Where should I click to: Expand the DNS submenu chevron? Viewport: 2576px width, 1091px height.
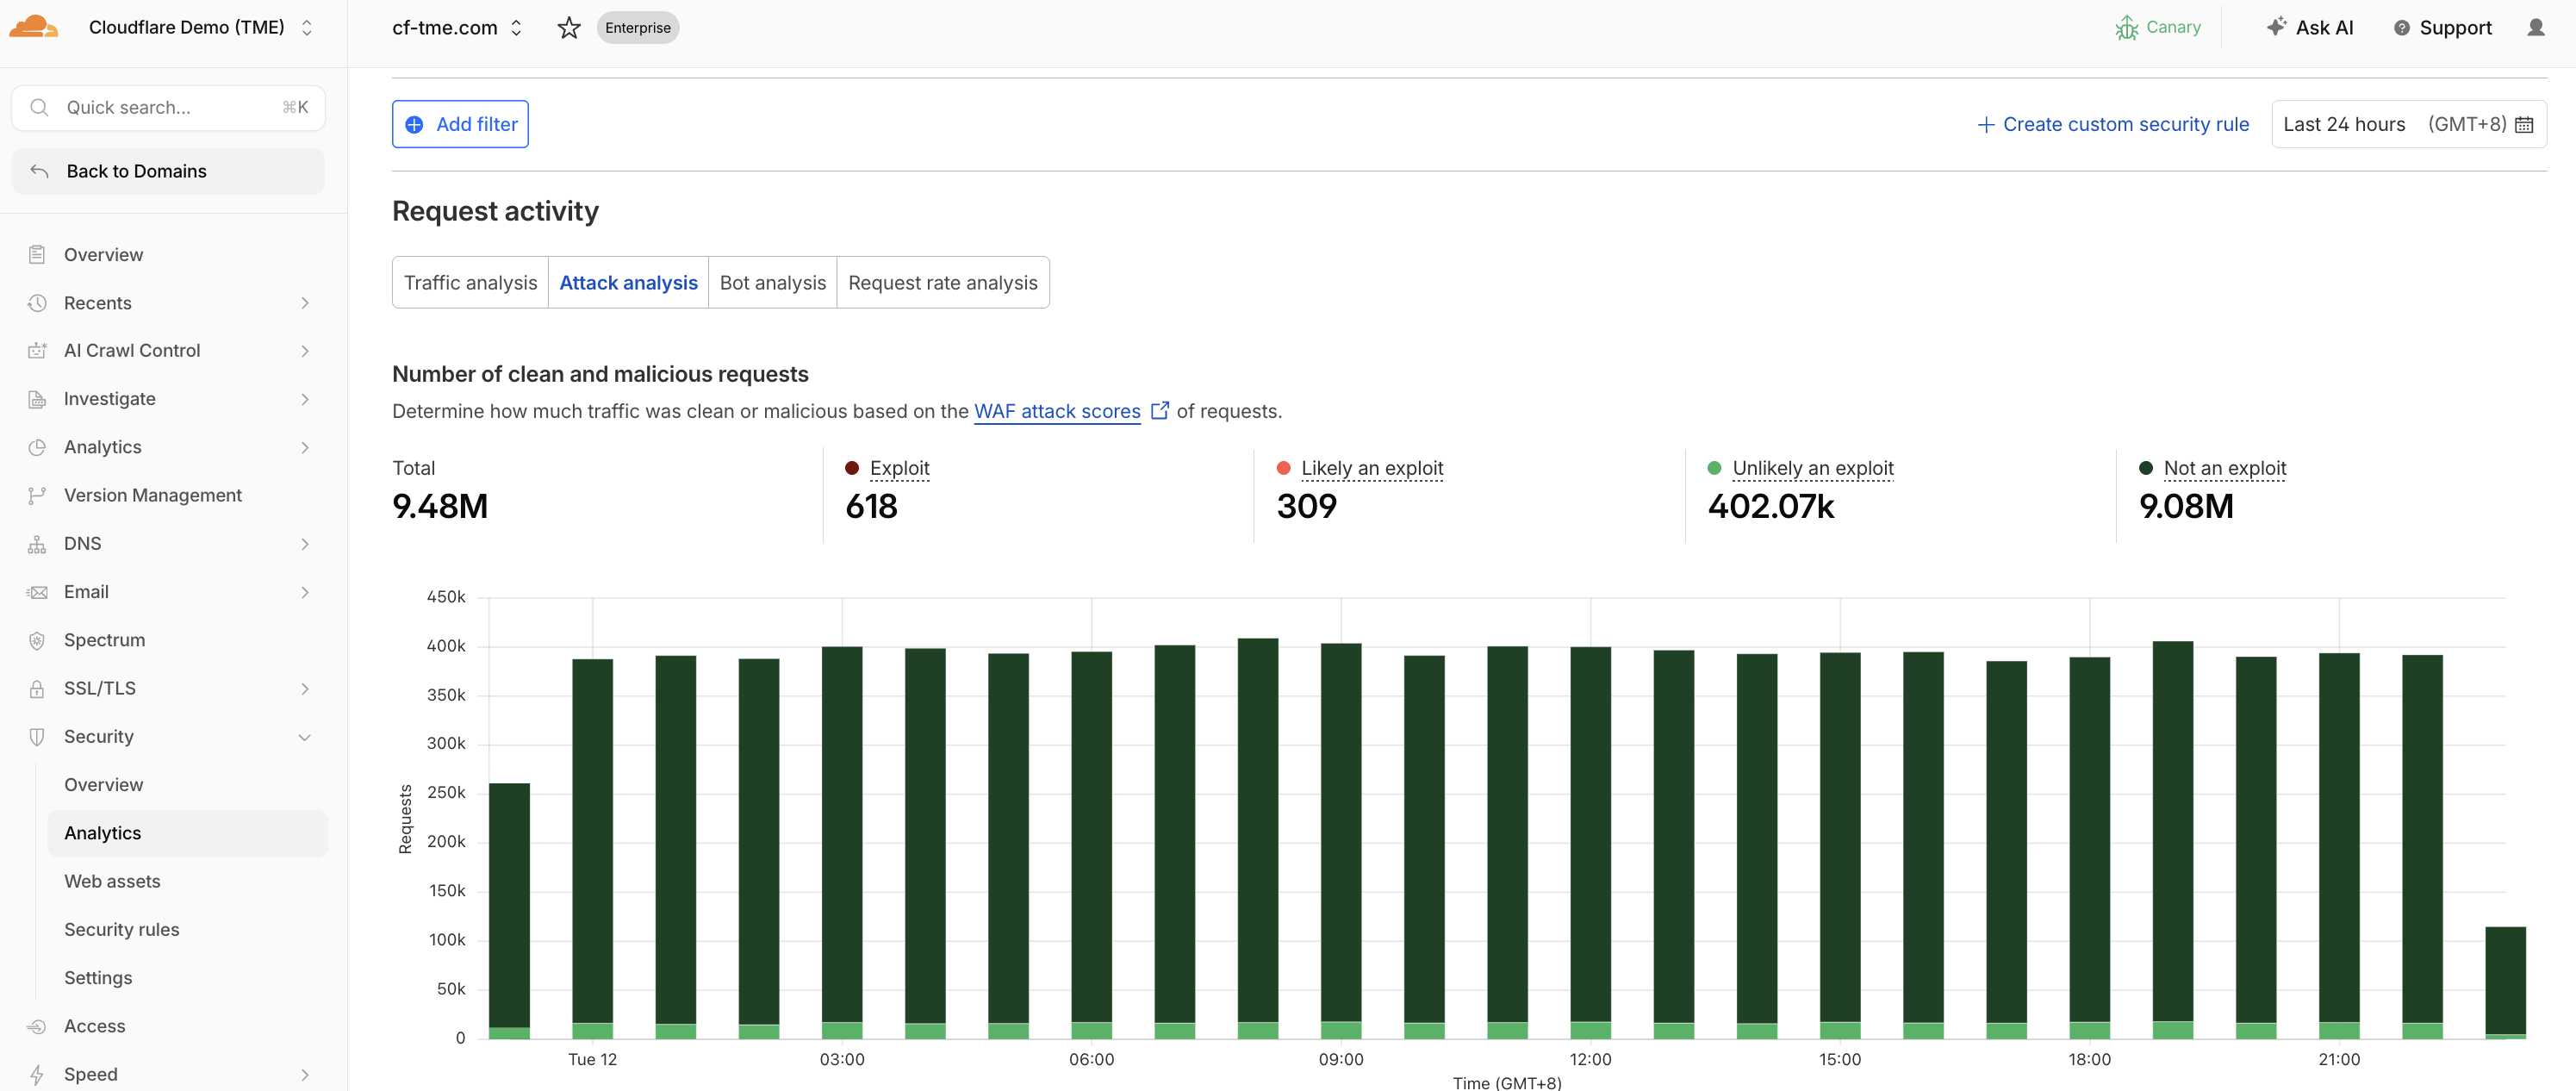pyautogui.click(x=305, y=544)
